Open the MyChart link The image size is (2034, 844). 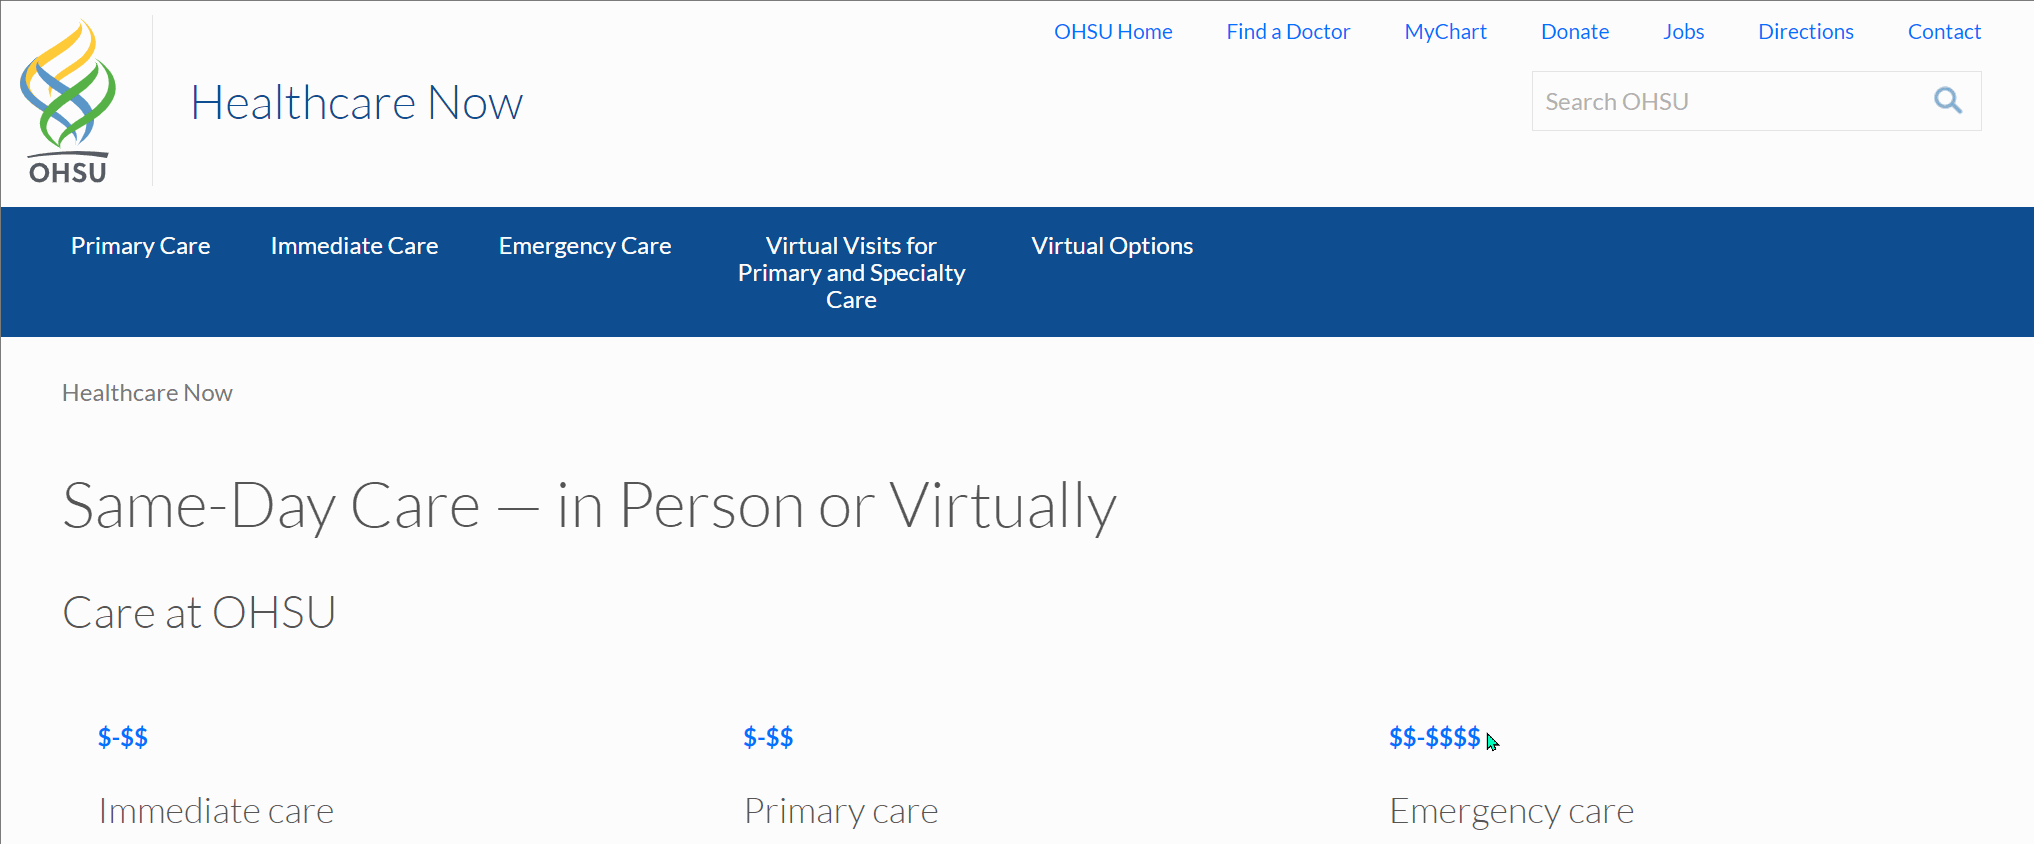1445,32
